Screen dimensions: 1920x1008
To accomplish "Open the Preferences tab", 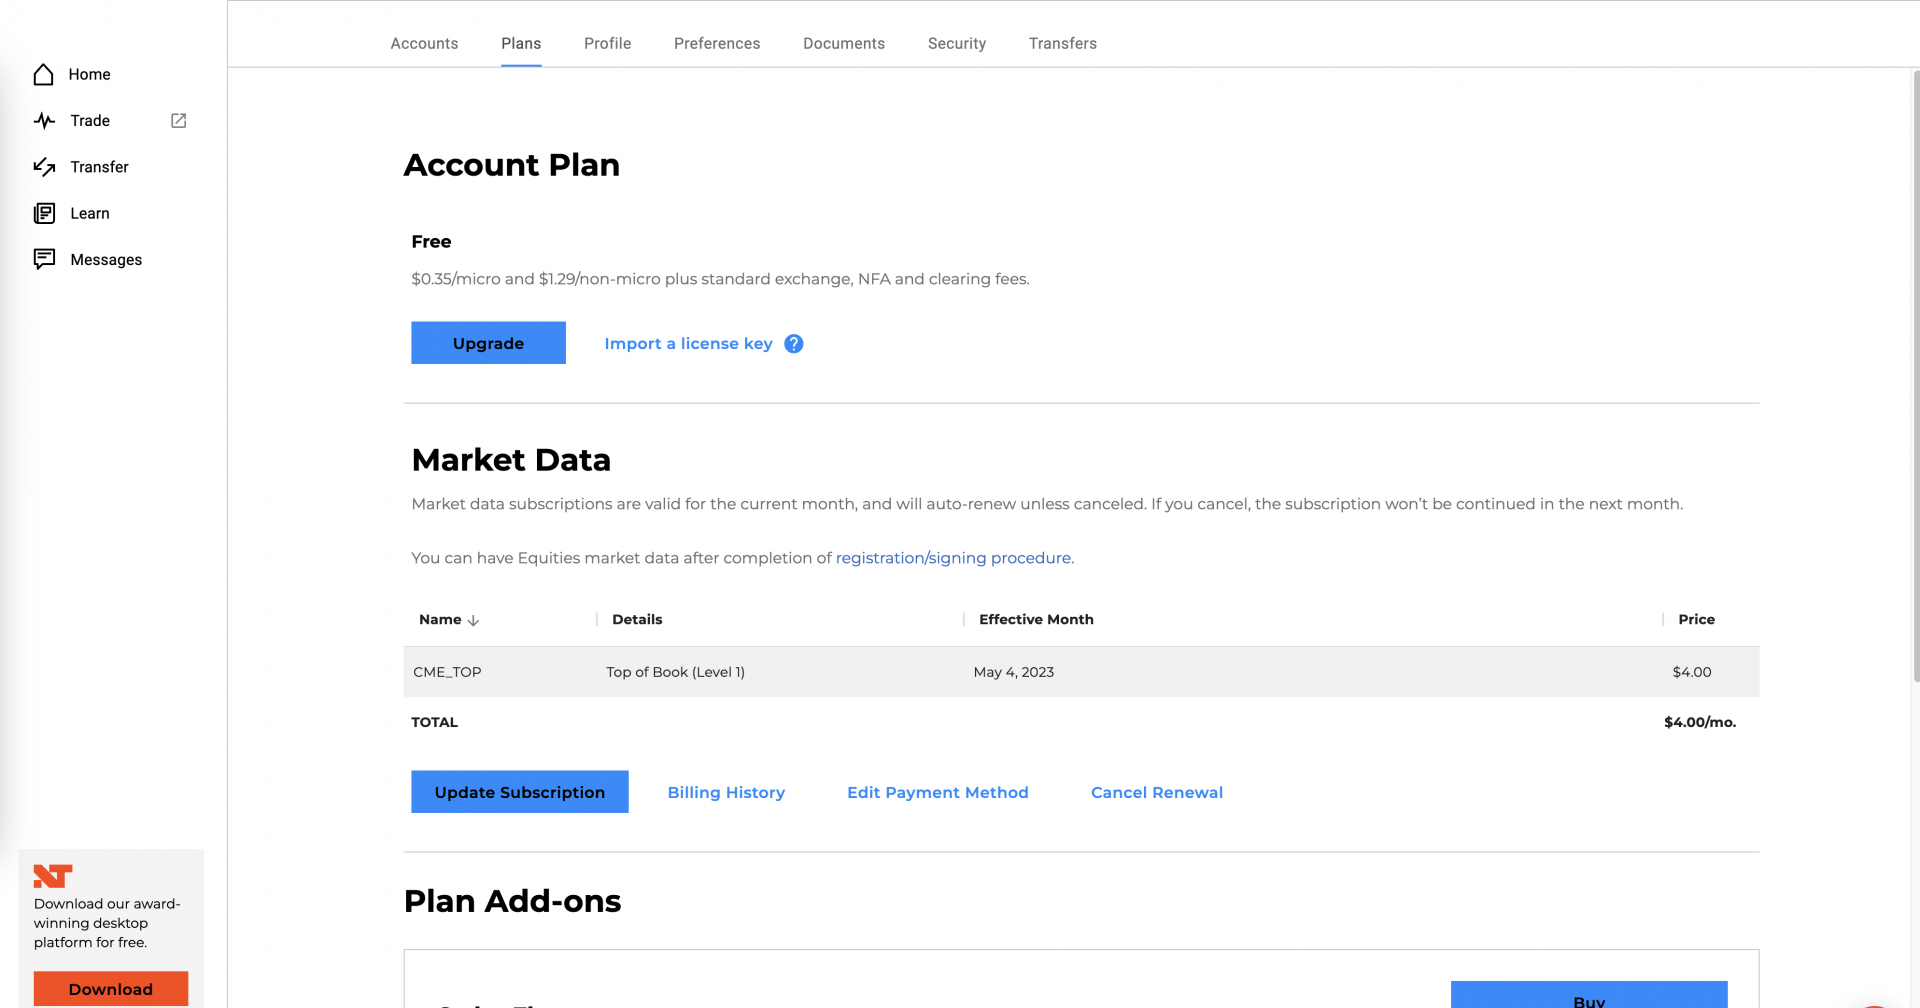I will tap(717, 44).
